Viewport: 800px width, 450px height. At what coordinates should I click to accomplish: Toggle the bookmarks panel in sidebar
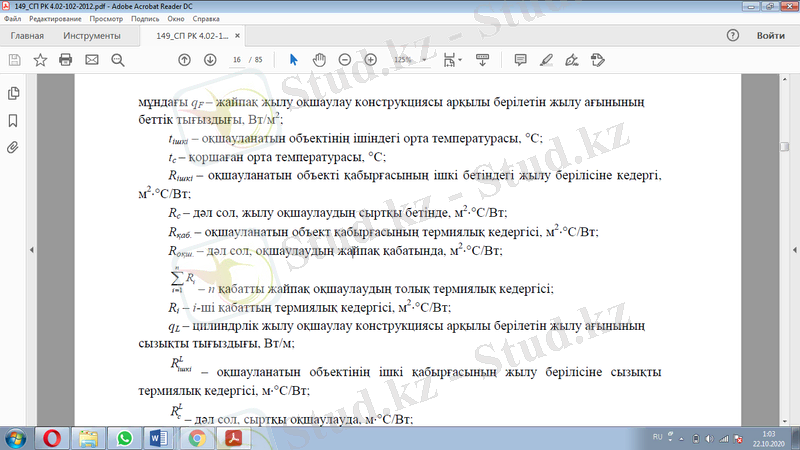pos(13,120)
